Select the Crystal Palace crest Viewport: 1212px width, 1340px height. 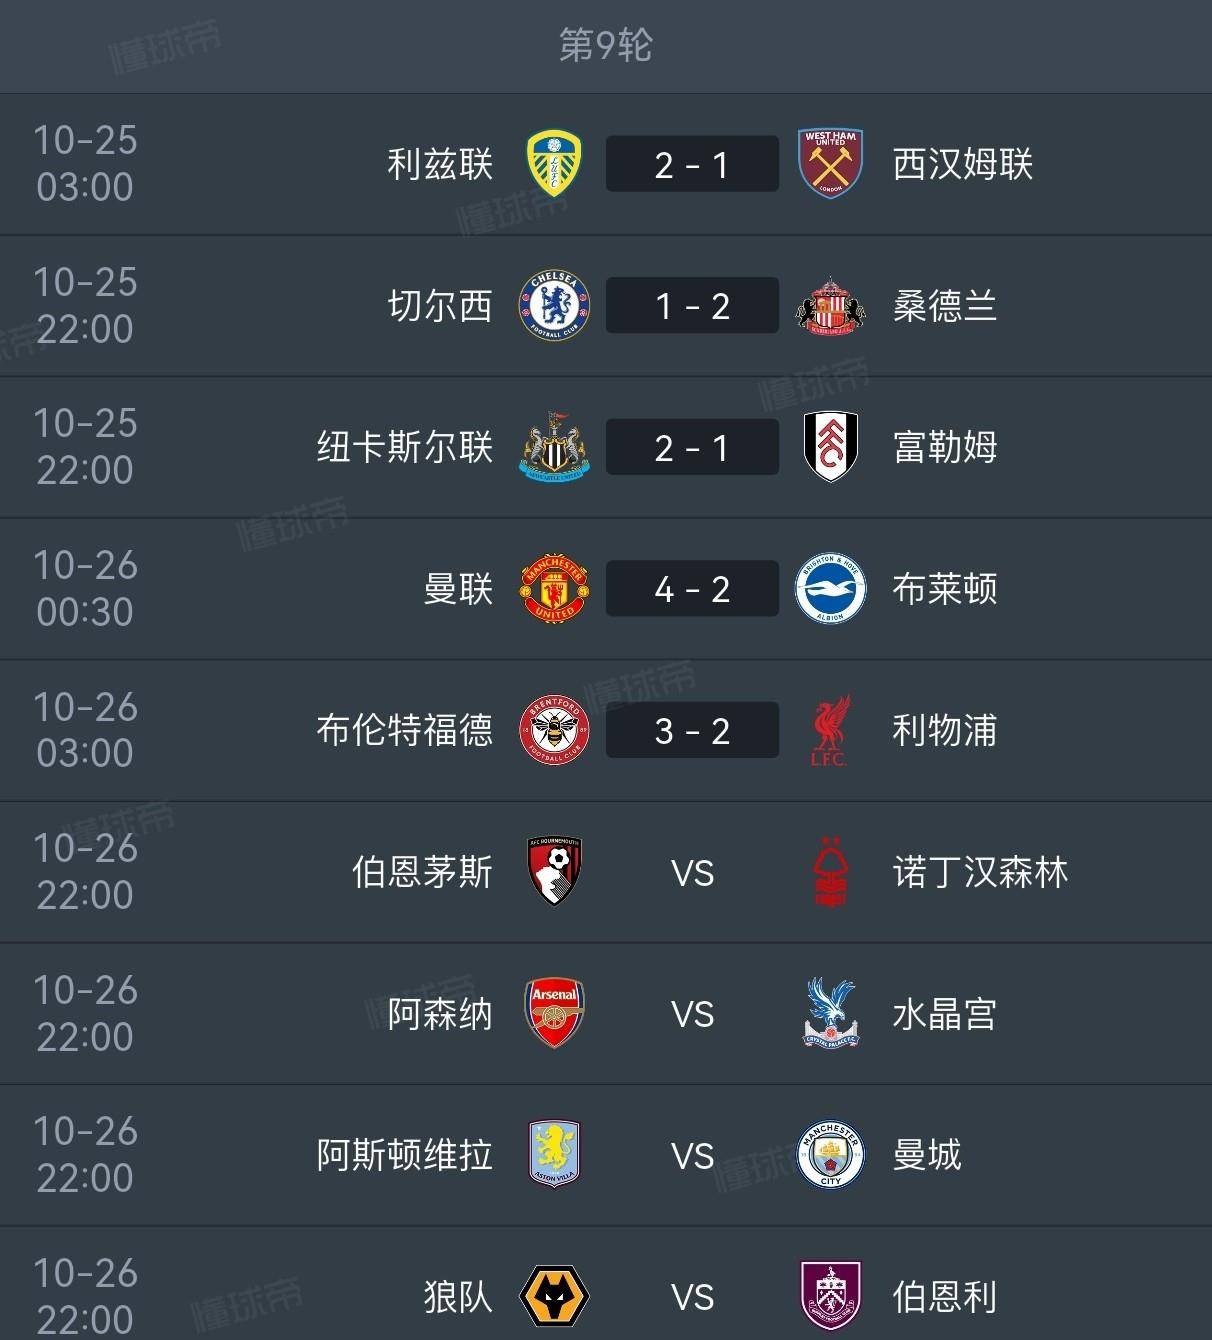click(829, 1013)
